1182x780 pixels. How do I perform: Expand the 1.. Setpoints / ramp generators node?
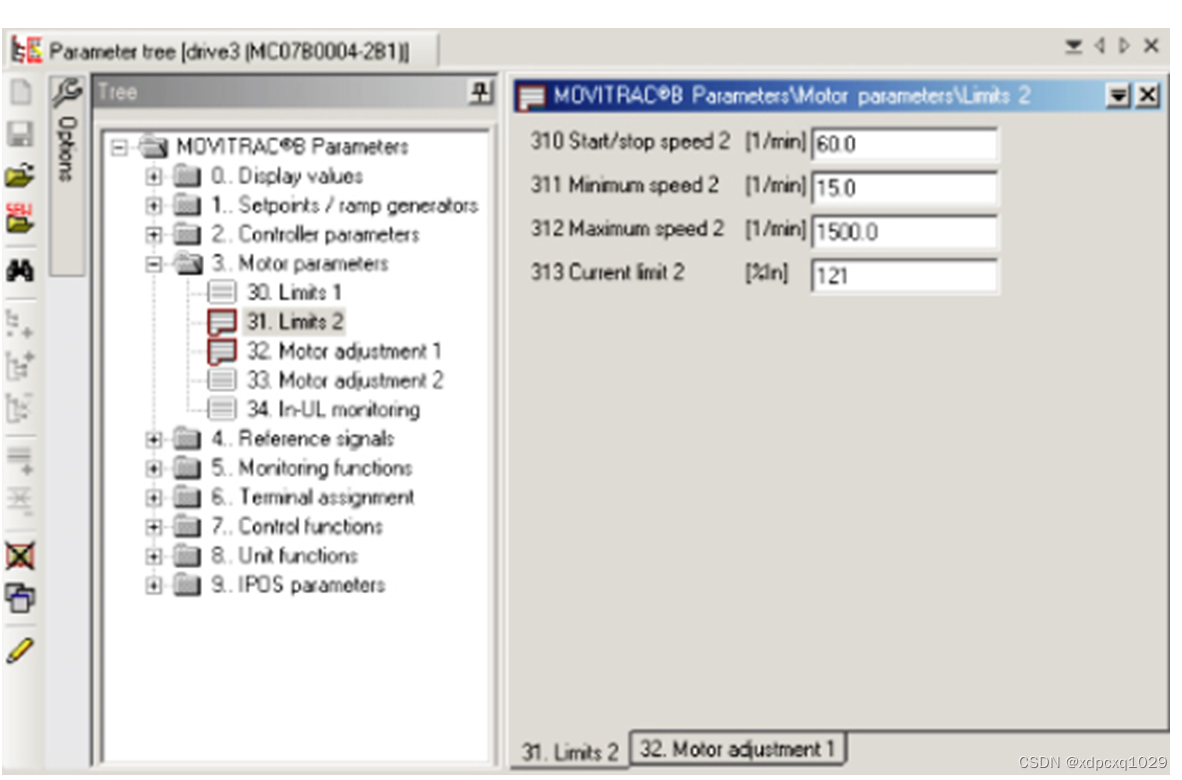tap(154, 205)
